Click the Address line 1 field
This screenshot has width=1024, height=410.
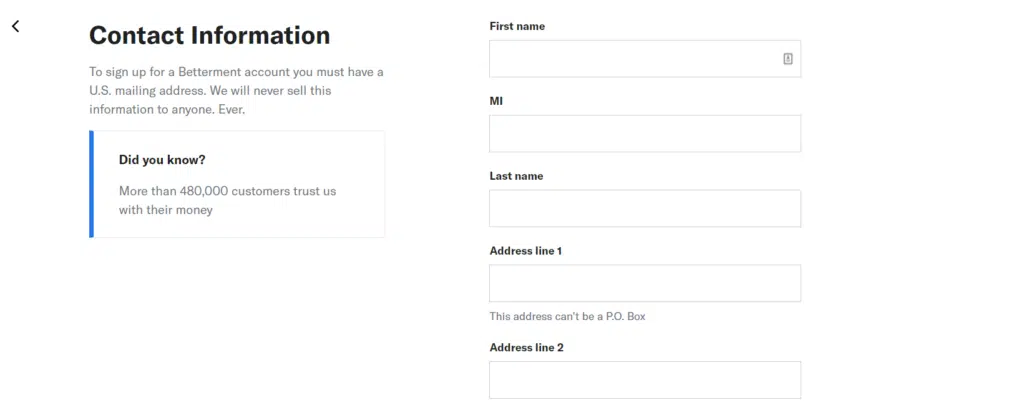(645, 283)
